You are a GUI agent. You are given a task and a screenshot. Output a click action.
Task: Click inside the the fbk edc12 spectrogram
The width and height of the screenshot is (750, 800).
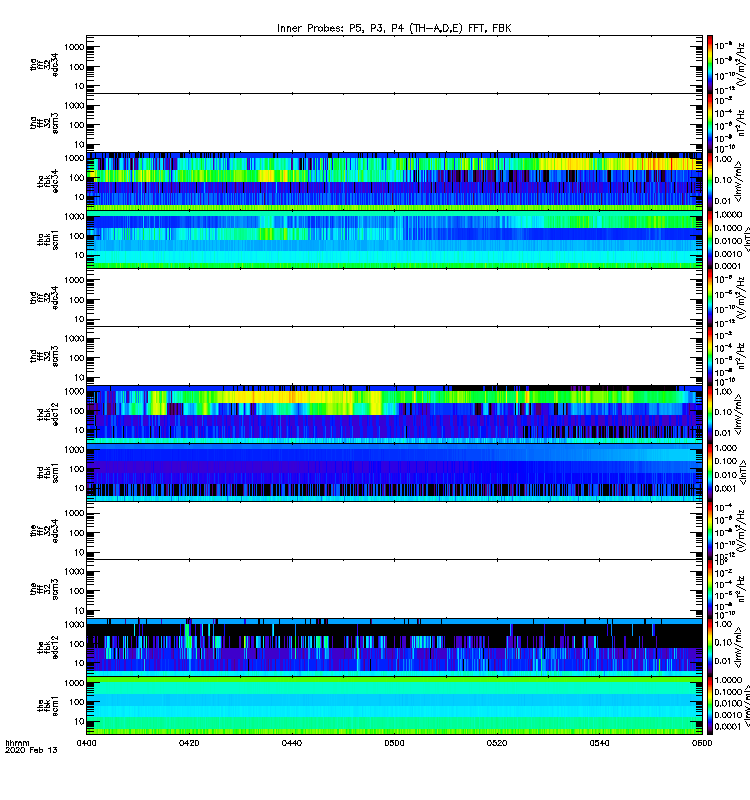(394, 647)
